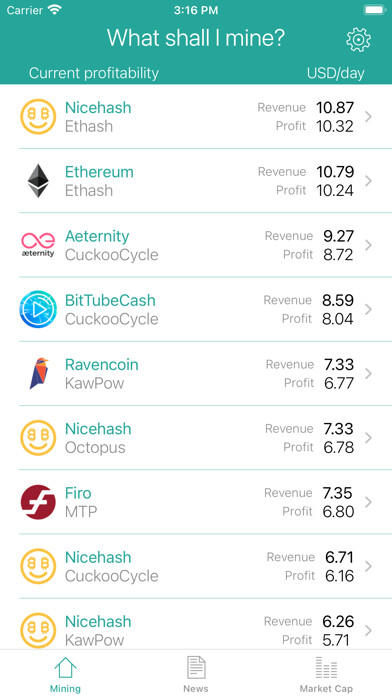Image resolution: width=392 pixels, height=696 pixels.
Task: Expand Nicehash Ethash row chevron
Action: (368, 117)
